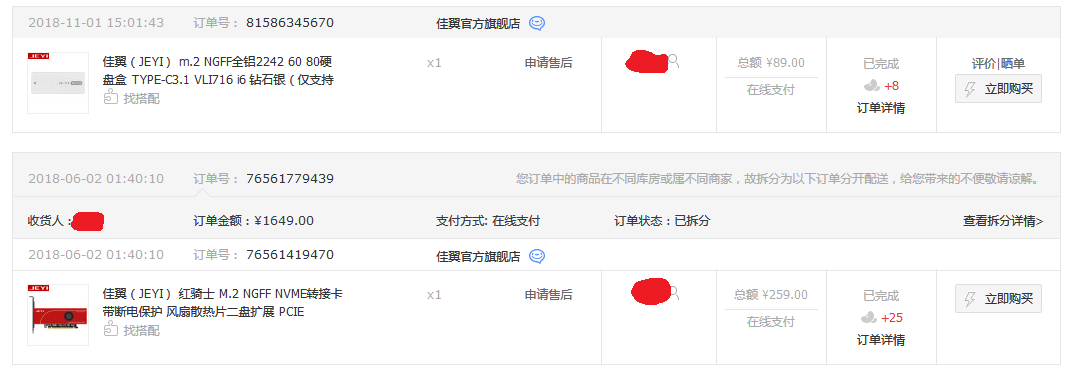
Task: Click the bean points icon showing +25
Action: [x=869, y=318]
